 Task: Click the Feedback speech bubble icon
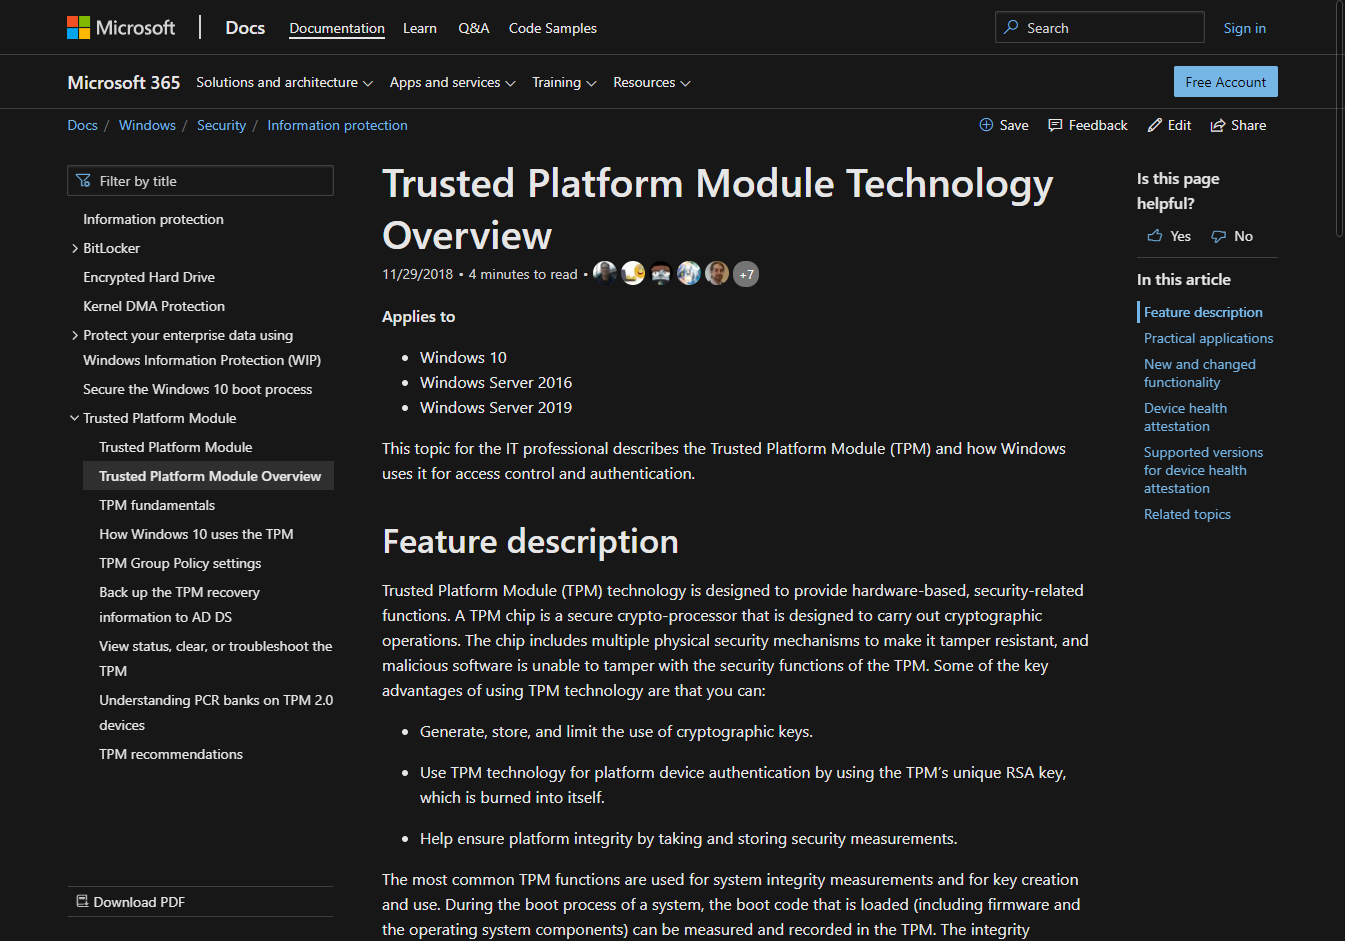point(1055,125)
